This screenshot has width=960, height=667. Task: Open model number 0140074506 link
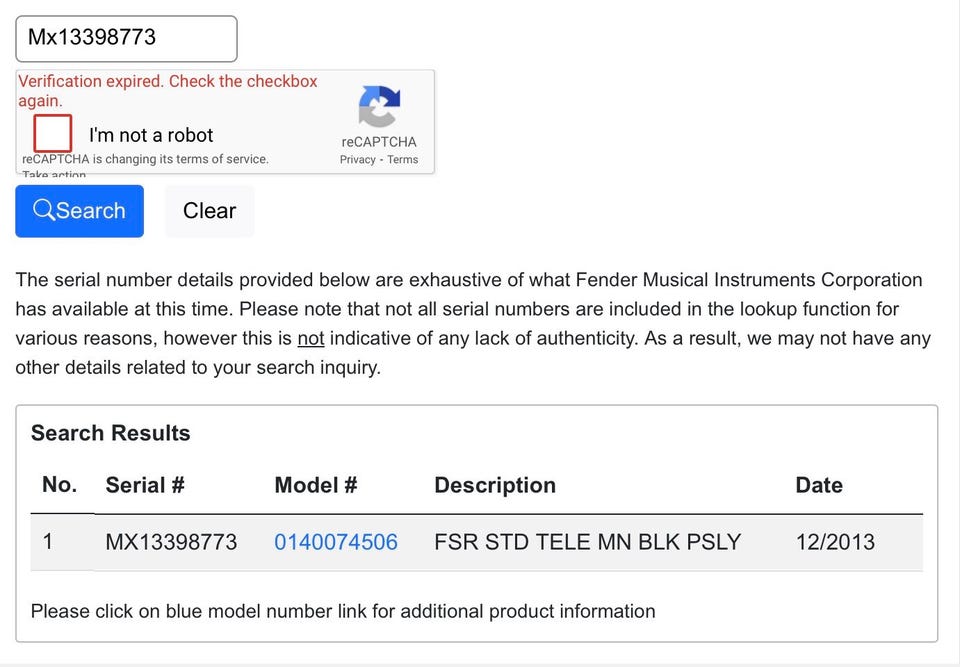pos(336,542)
